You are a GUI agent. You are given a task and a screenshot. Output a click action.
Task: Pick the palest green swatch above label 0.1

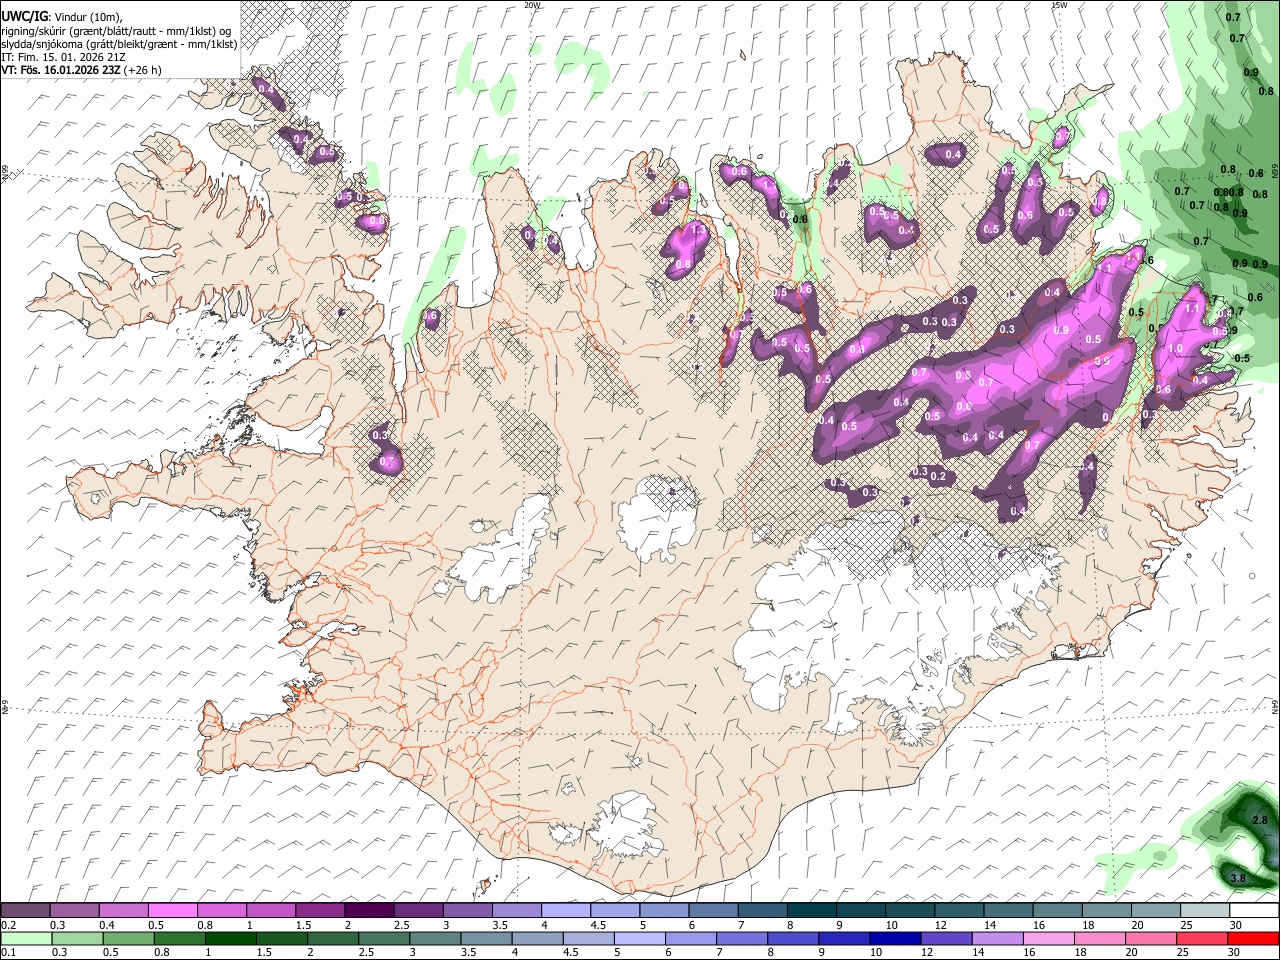point(26,939)
